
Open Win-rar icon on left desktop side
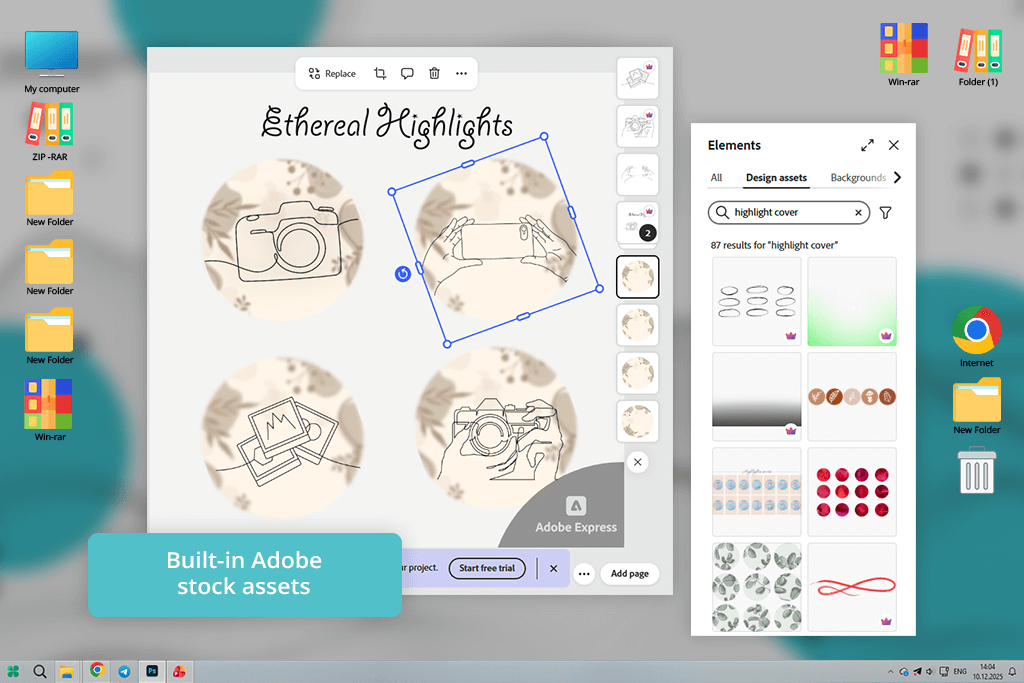click(x=49, y=411)
